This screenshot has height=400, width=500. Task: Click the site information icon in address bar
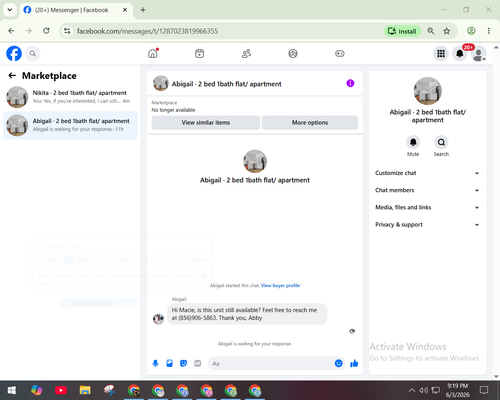click(x=67, y=31)
